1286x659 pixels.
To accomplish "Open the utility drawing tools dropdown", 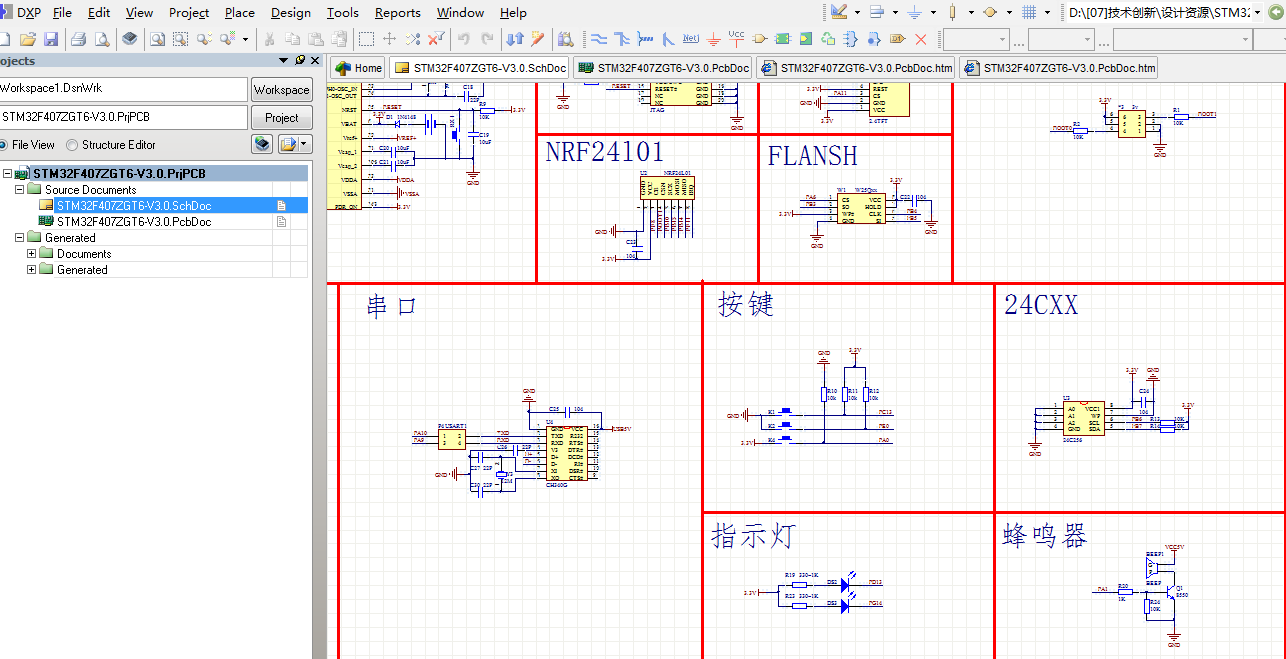I will [857, 12].
